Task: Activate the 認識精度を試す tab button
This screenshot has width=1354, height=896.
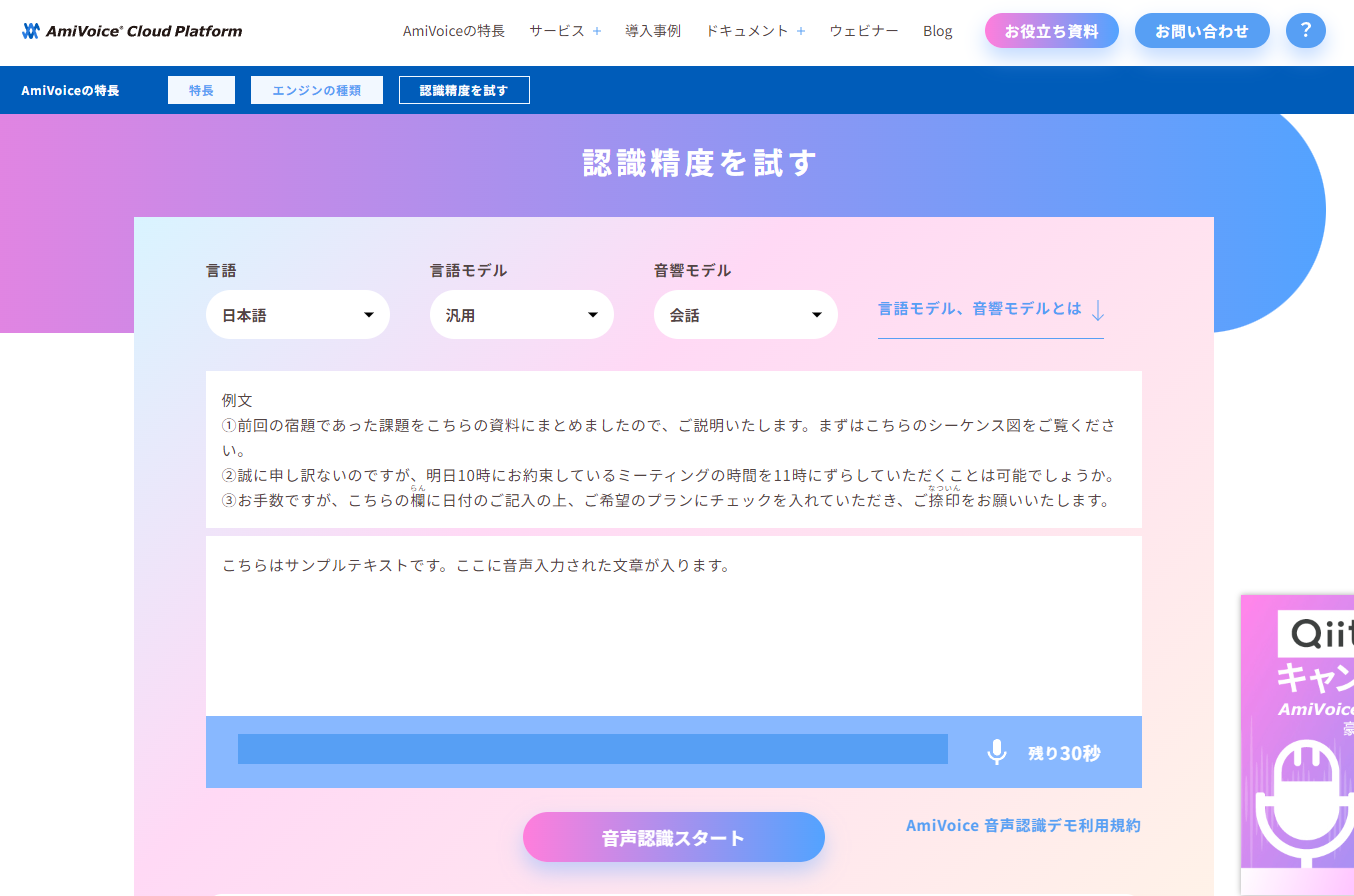Action: (x=464, y=89)
